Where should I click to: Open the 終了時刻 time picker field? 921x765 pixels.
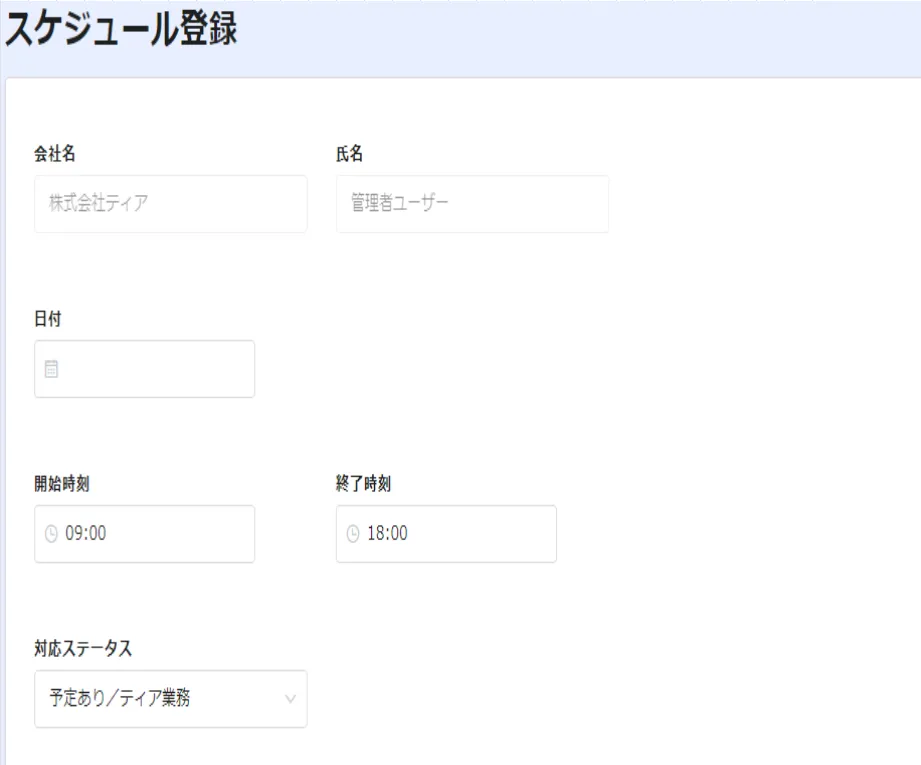coord(460,534)
